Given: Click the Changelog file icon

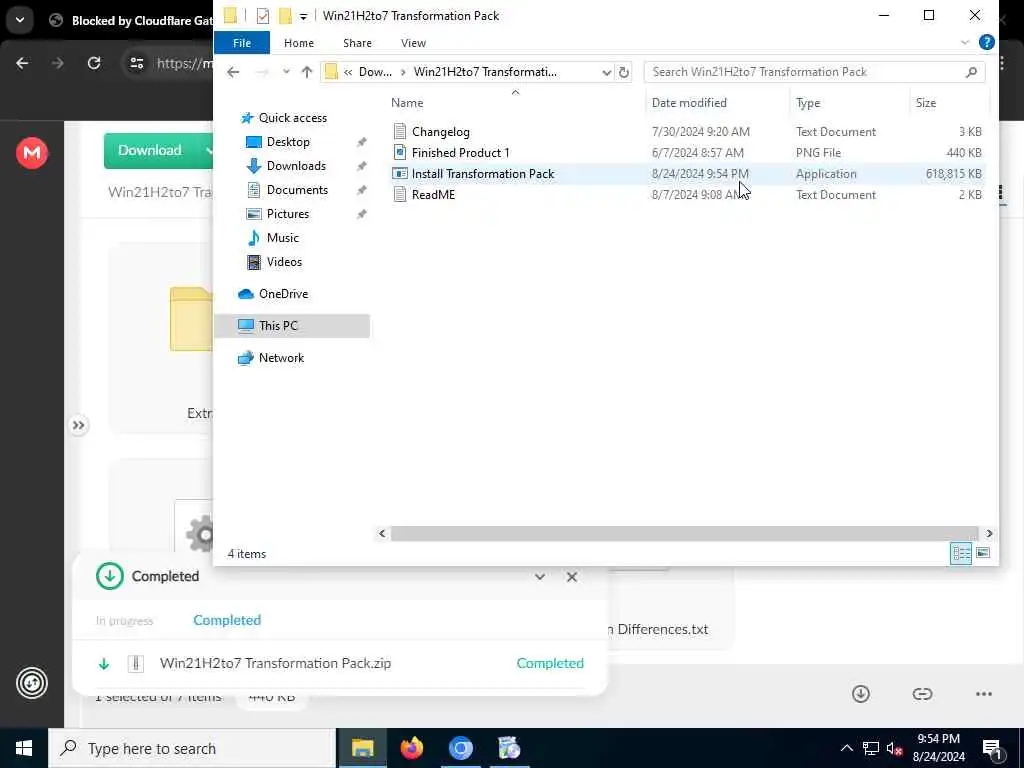Looking at the screenshot, I should tap(400, 132).
